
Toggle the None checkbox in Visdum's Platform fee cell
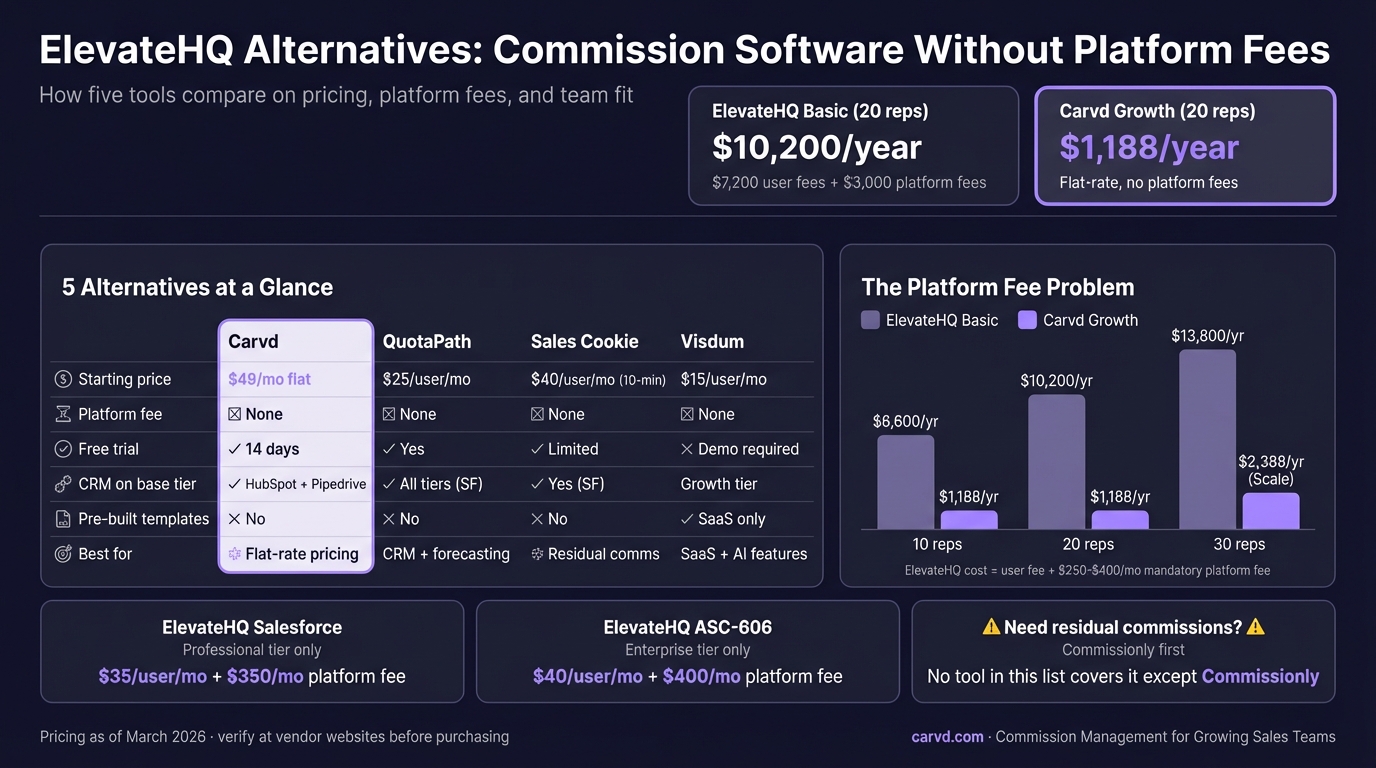(687, 414)
